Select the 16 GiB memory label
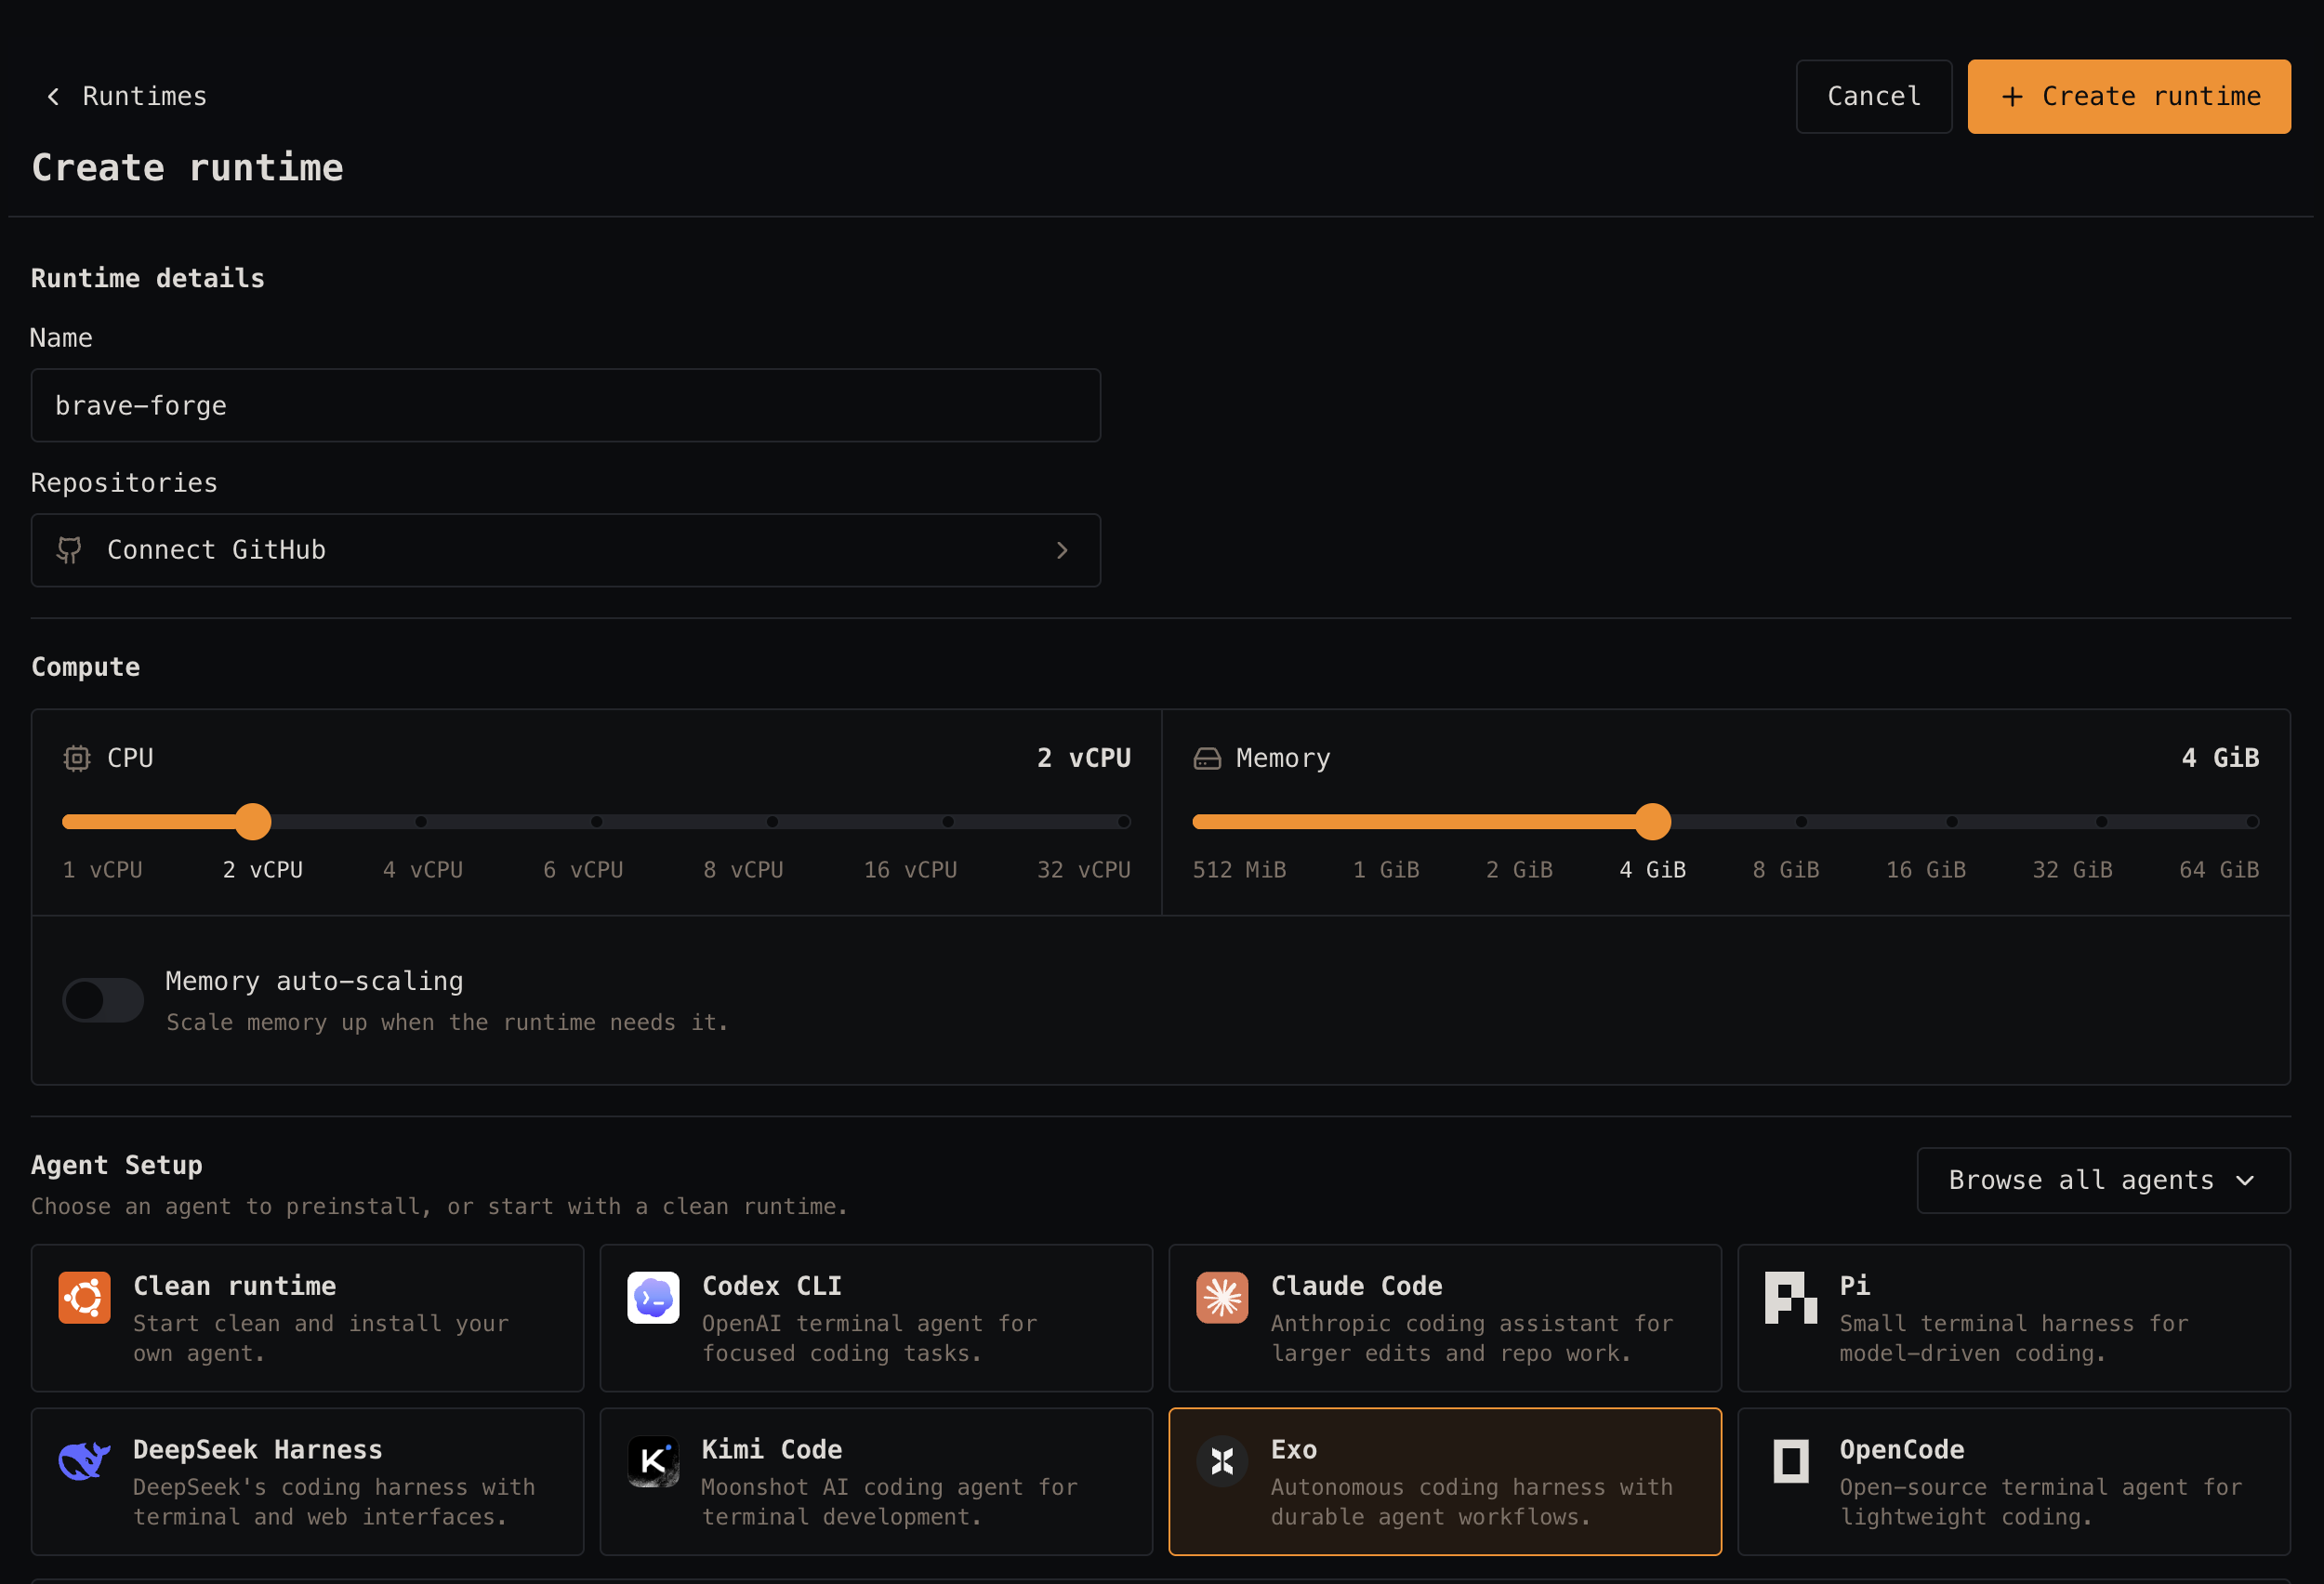 point(1926,869)
